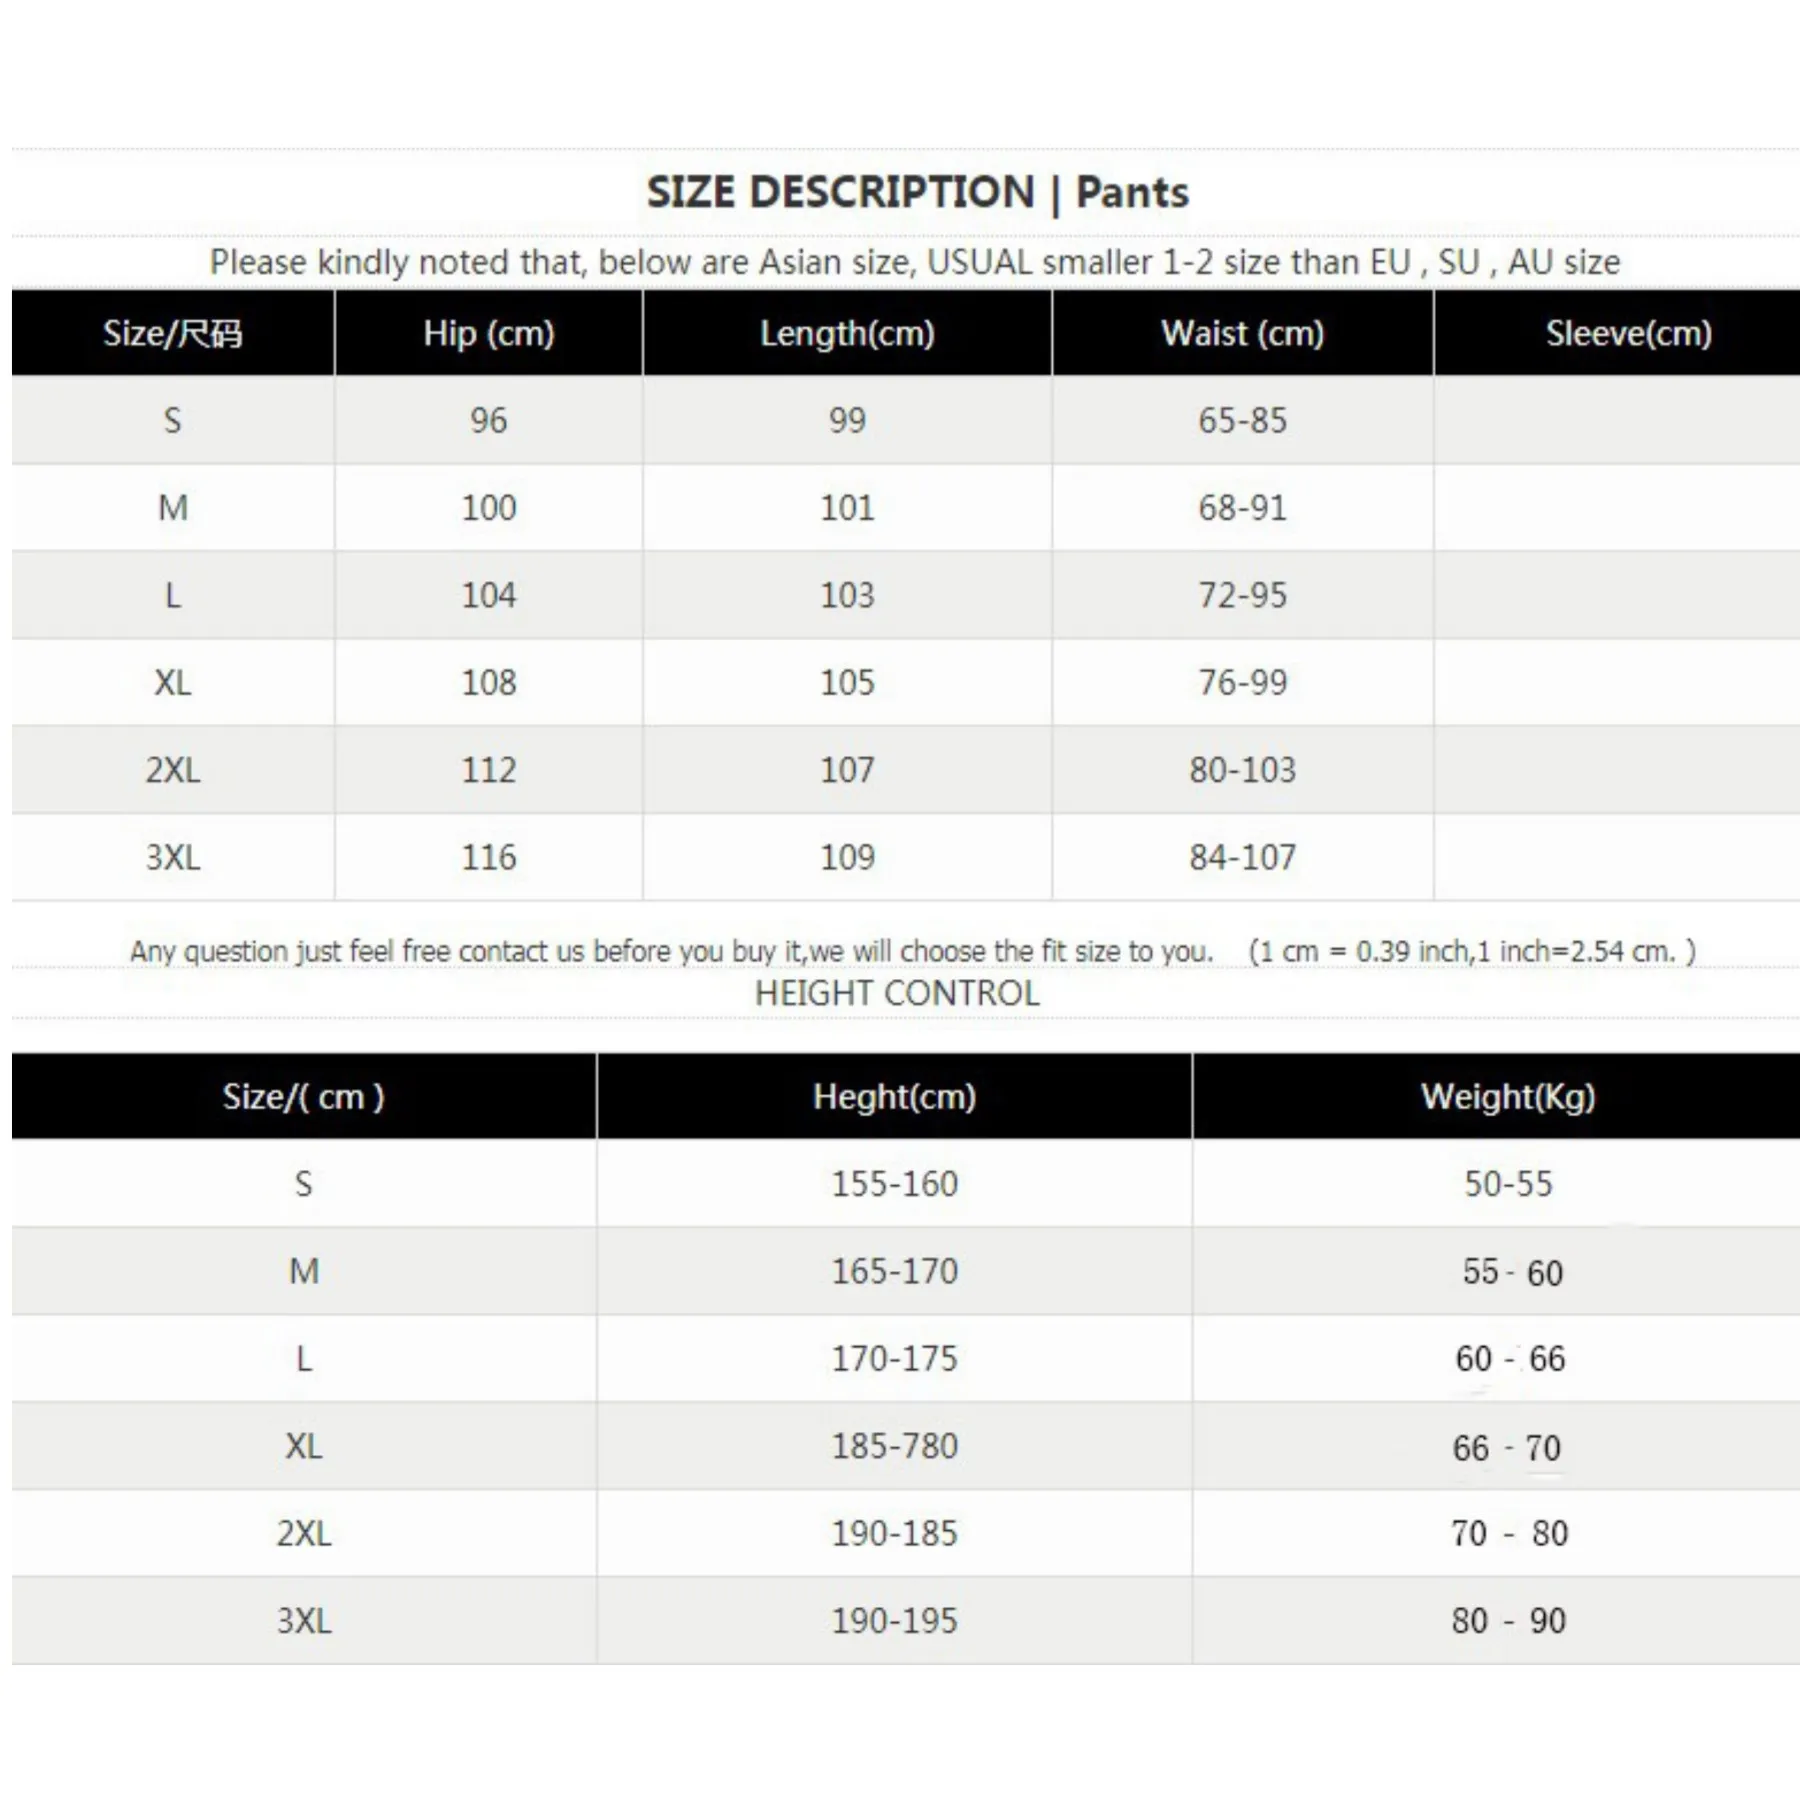Image resolution: width=1800 pixels, height=1800 pixels.
Task: Select the 65-85 waist value
Action: click(x=1242, y=420)
